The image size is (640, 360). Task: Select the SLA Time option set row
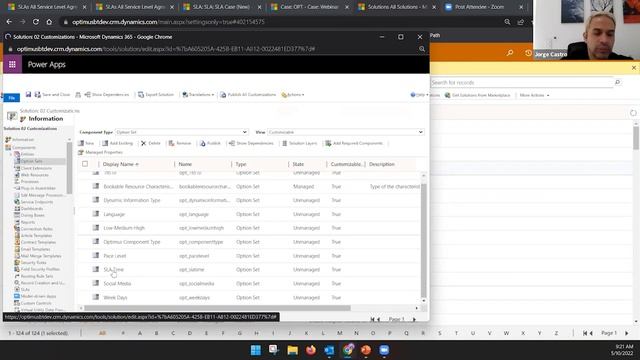(249, 269)
